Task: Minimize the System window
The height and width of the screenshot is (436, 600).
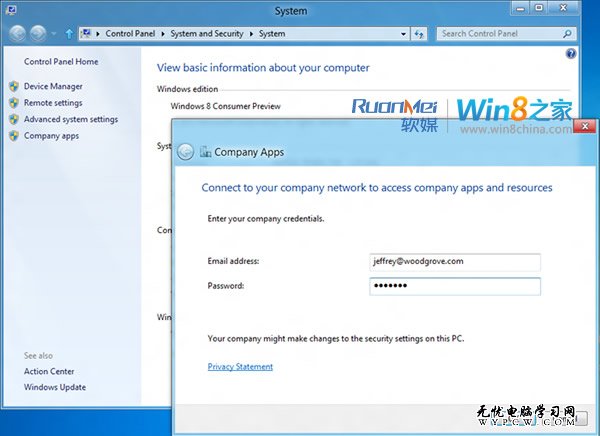Action: coord(520,8)
